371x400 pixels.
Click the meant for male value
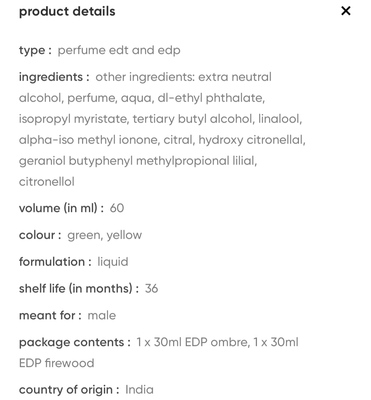(102, 315)
